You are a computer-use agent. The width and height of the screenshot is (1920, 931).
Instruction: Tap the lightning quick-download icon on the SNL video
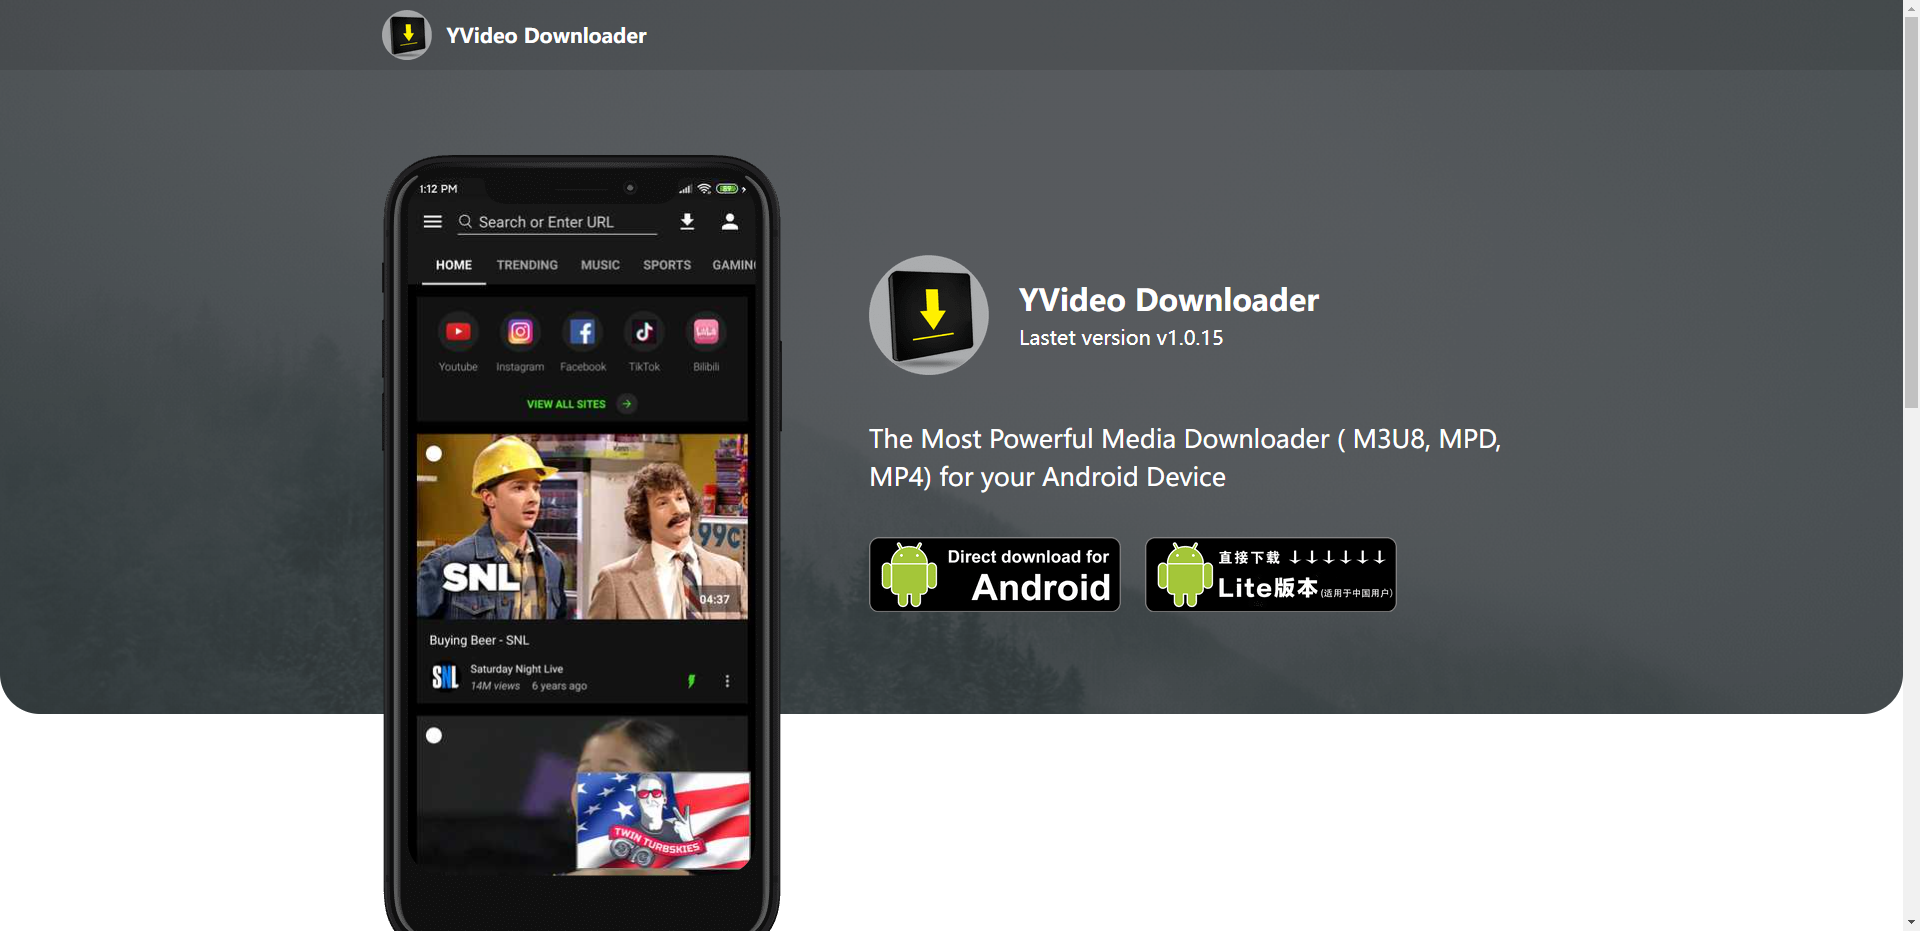(692, 680)
